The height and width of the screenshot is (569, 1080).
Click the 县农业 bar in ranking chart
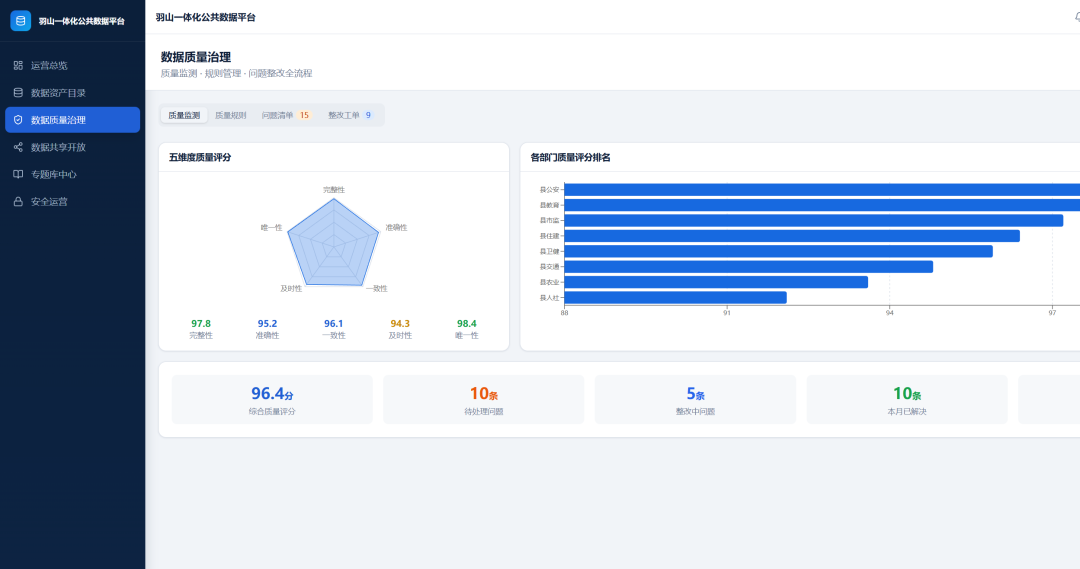click(716, 282)
